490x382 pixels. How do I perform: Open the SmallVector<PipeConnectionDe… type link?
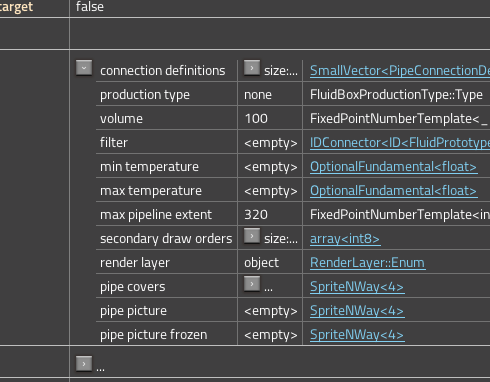pos(400,71)
